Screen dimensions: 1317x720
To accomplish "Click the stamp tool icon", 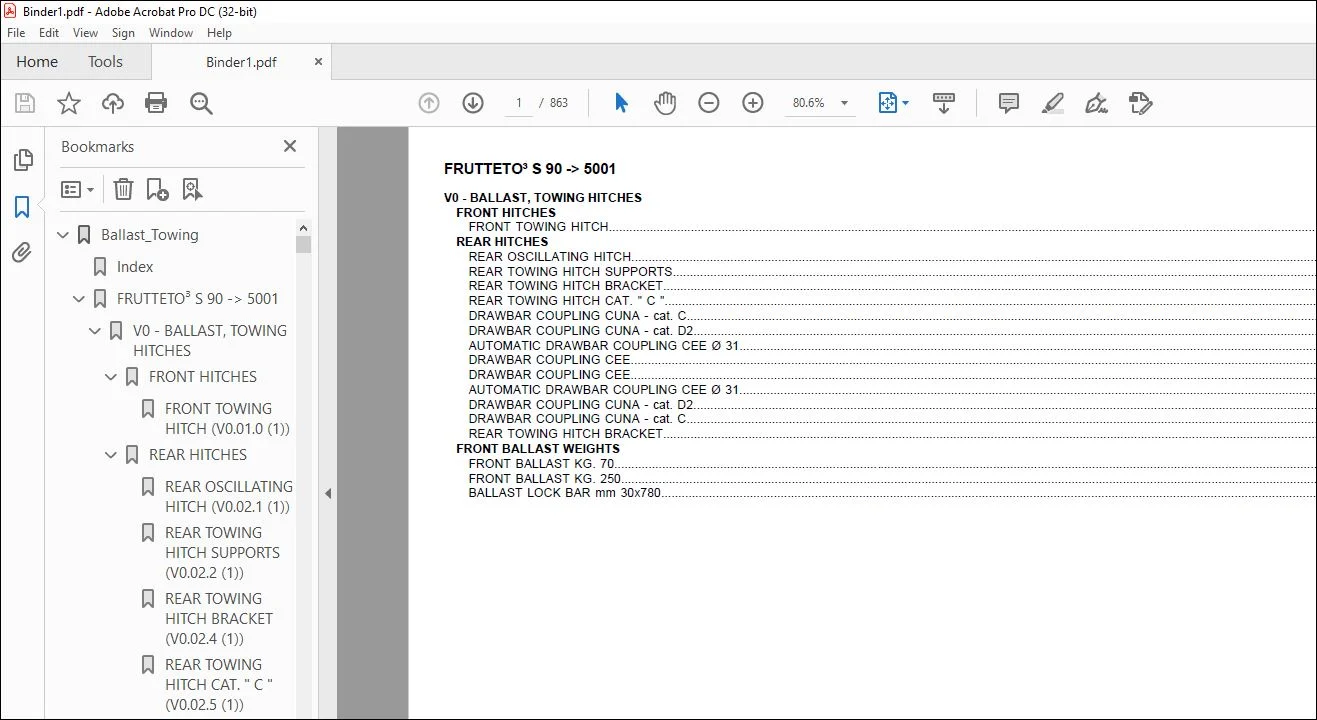I will pos(1140,103).
